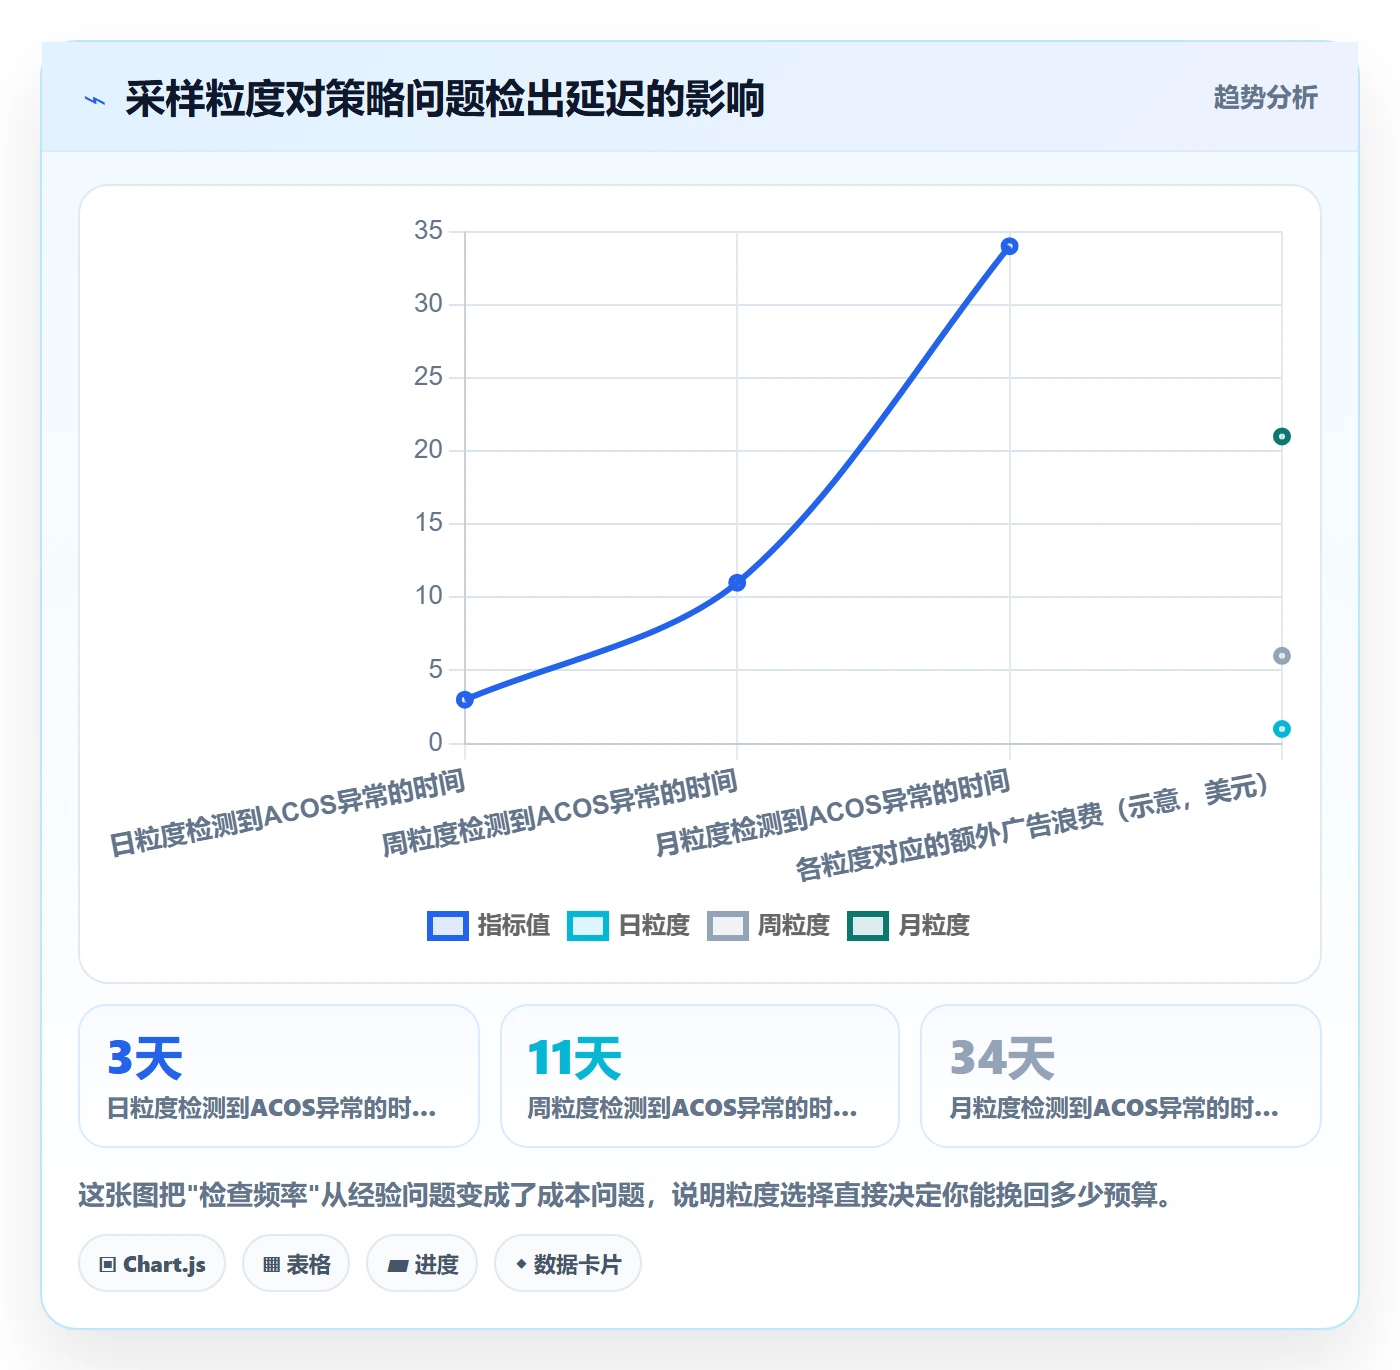Toggle the 指标值 legend swatch
Screen dimensions: 1400x1370
(447, 926)
